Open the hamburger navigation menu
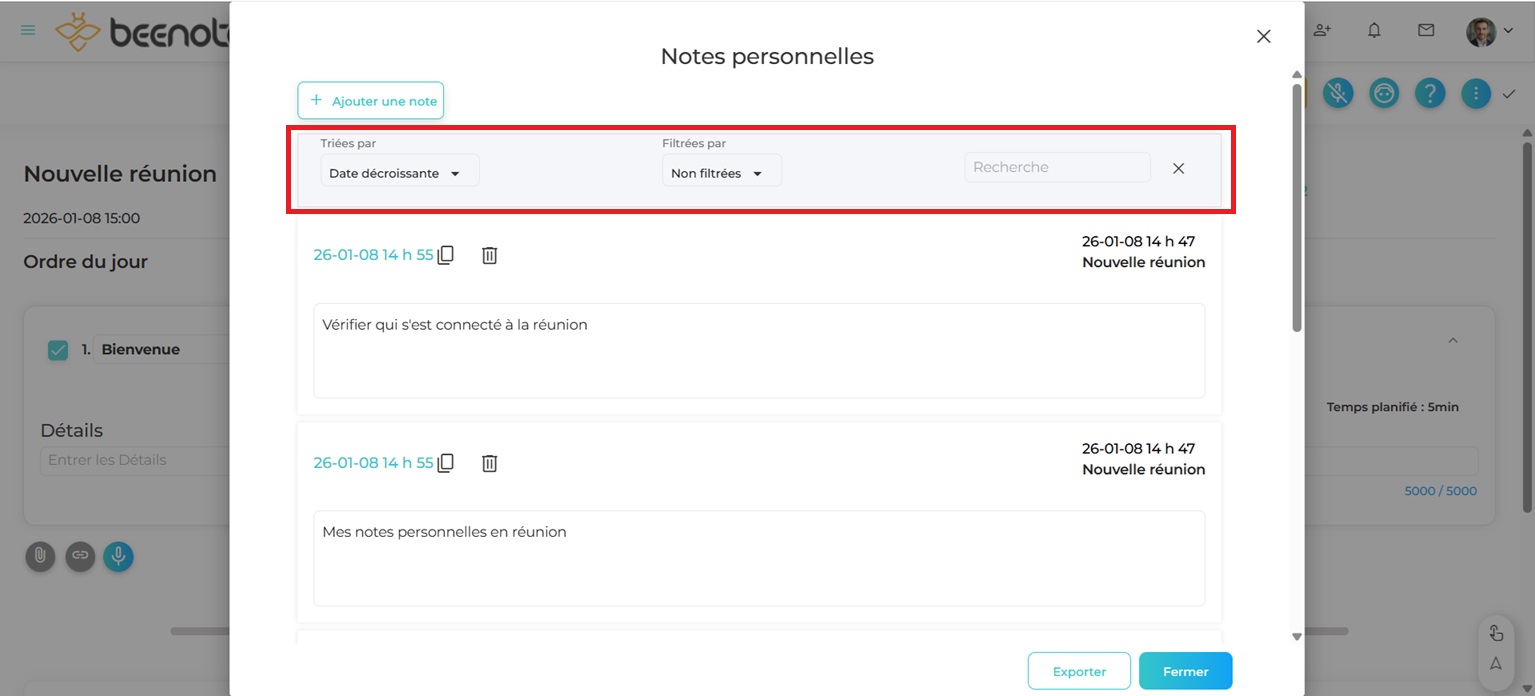This screenshot has height=696, width=1535. [28, 31]
